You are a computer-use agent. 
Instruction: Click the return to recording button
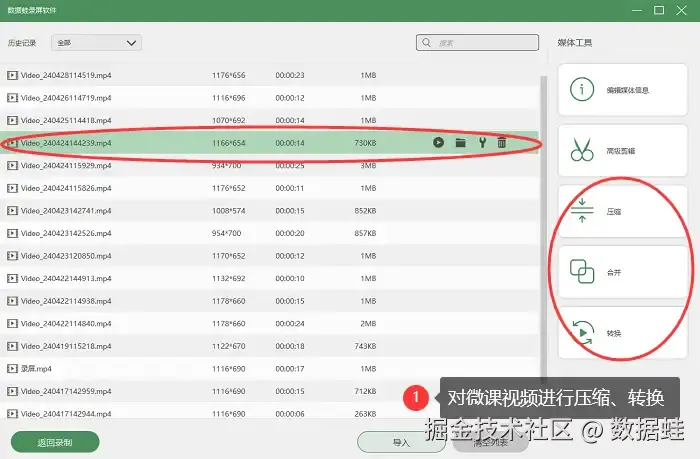point(55,442)
